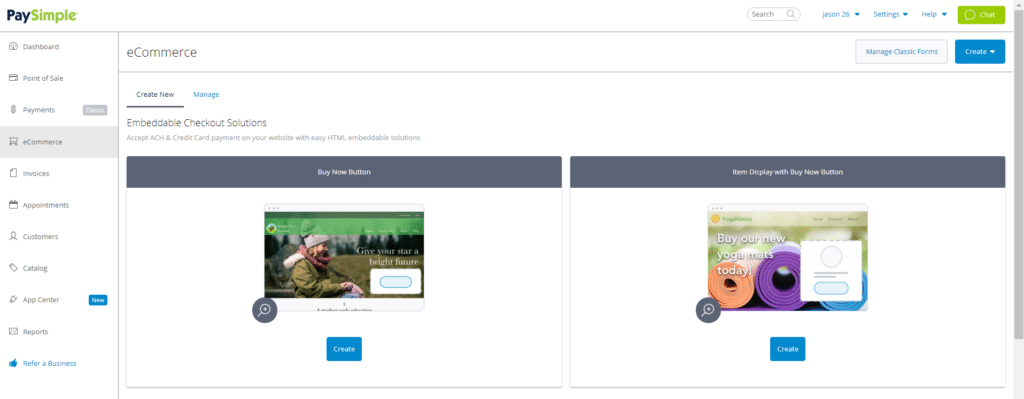Click Create under Item Display with Buy Now
Image resolution: width=1024 pixels, height=399 pixels.
pos(788,349)
